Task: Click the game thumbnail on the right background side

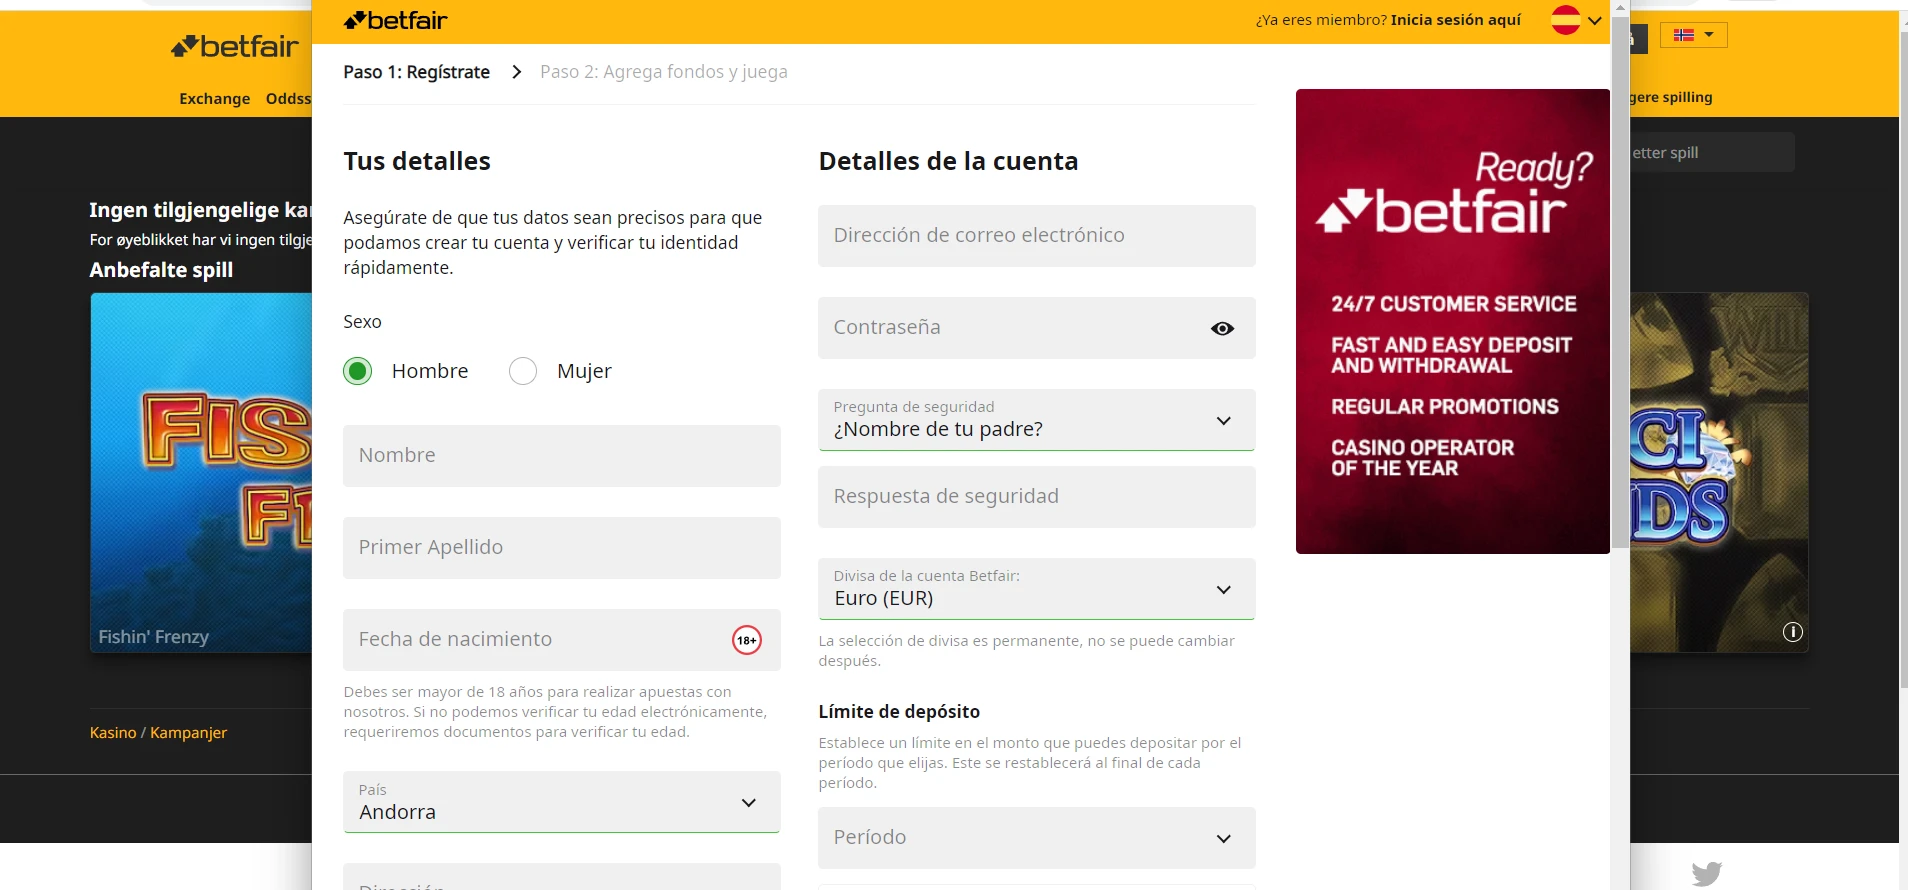Action: point(1719,472)
